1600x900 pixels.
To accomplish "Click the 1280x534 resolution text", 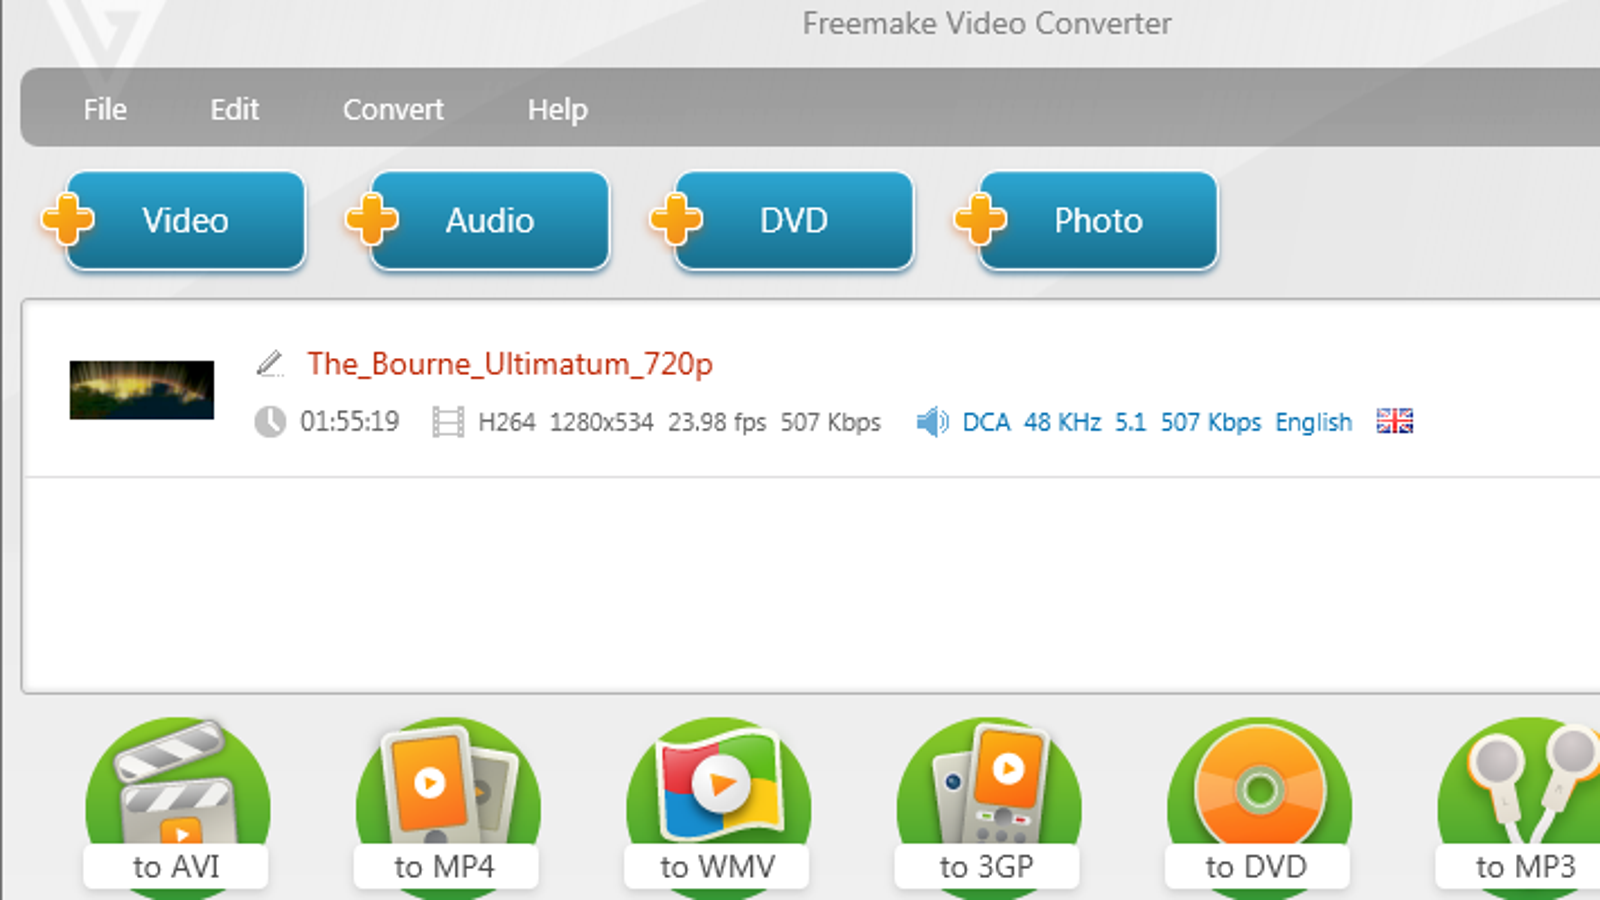I will (601, 422).
